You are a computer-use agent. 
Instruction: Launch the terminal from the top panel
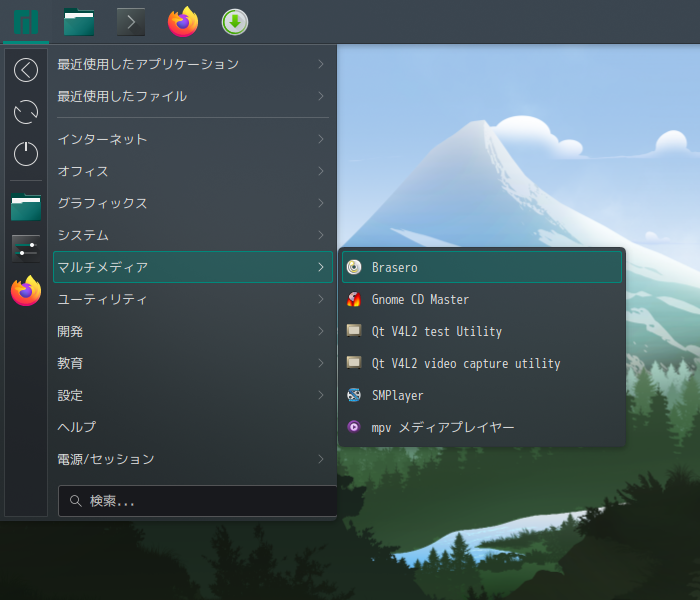[131, 22]
